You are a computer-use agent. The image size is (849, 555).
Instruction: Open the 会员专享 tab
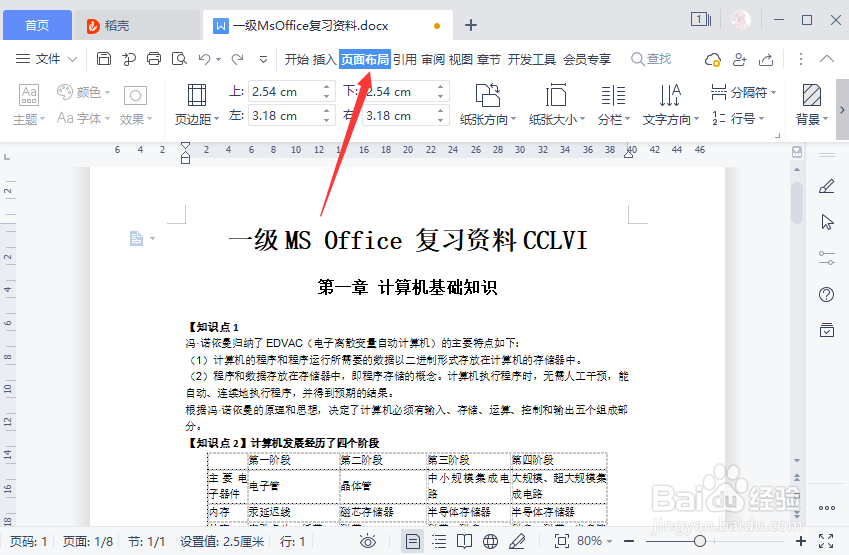(587, 59)
